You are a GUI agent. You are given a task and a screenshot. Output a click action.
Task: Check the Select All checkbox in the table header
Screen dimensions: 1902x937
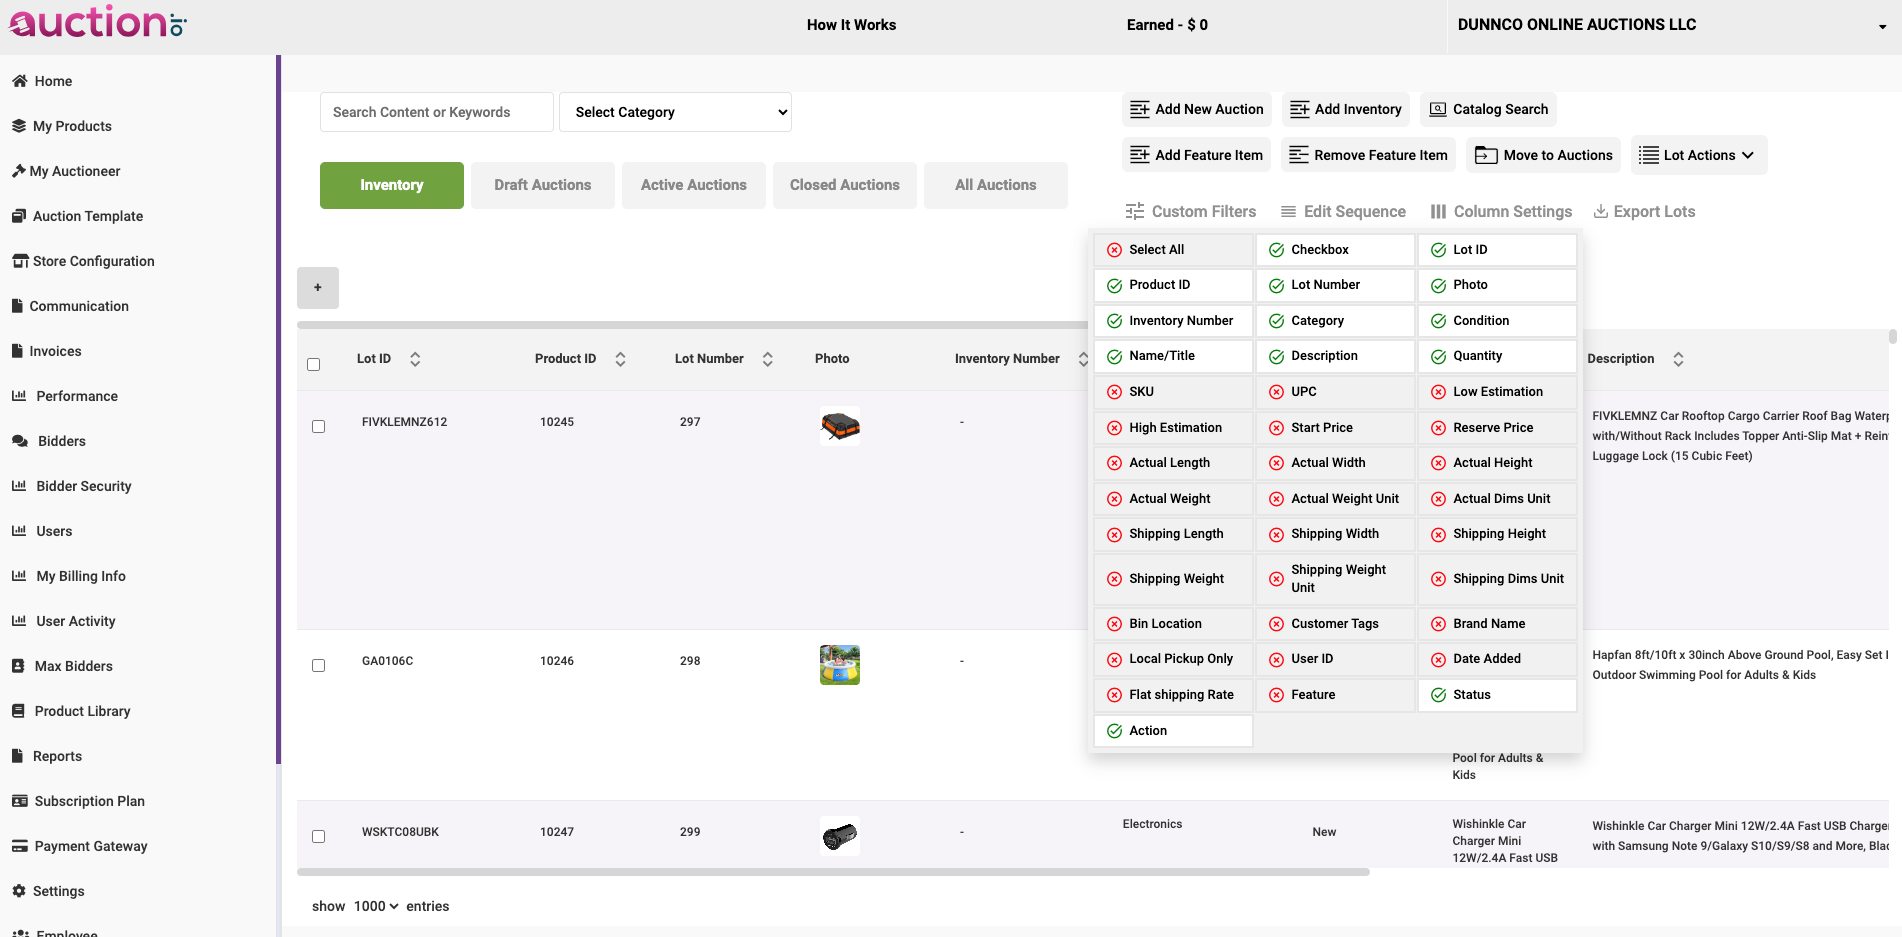point(313,364)
